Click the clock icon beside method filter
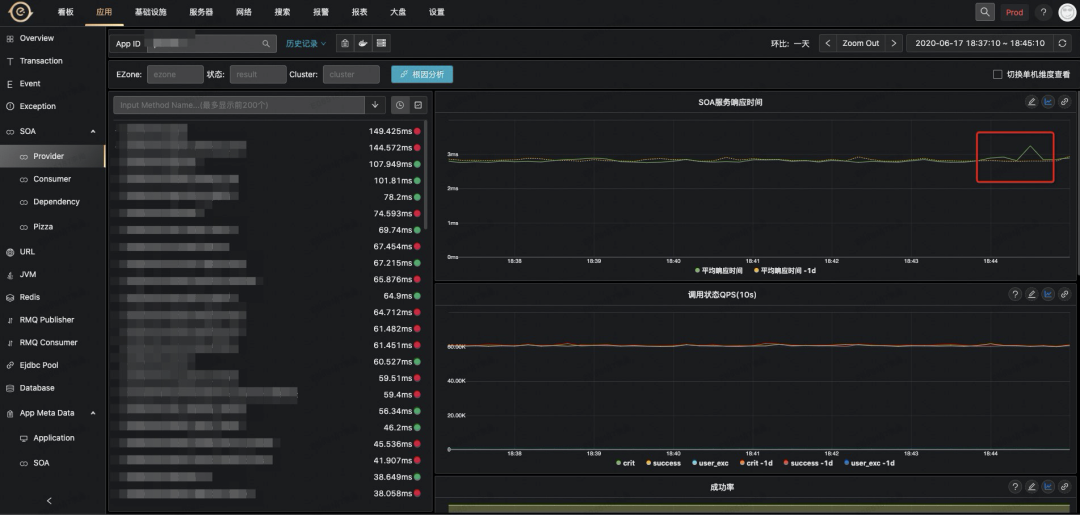Viewport: 1080px width, 515px height. click(x=399, y=105)
